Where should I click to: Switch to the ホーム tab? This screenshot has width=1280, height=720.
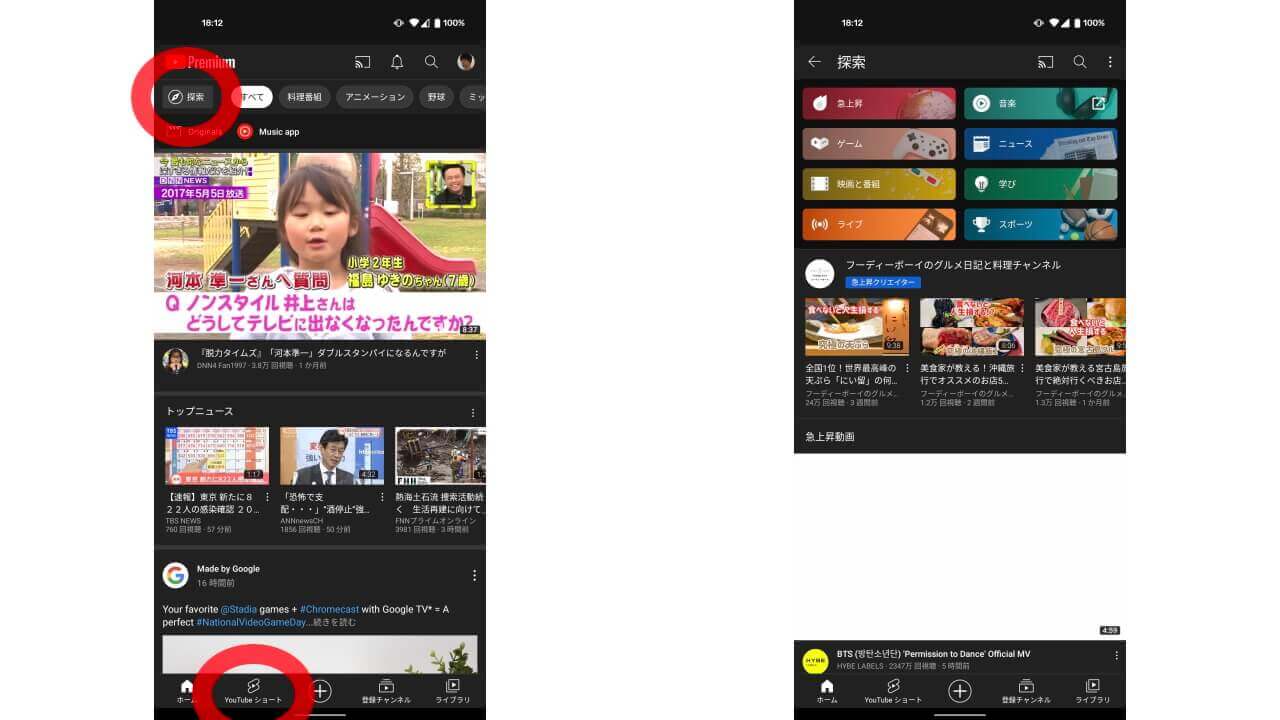pyautogui.click(x=185, y=691)
